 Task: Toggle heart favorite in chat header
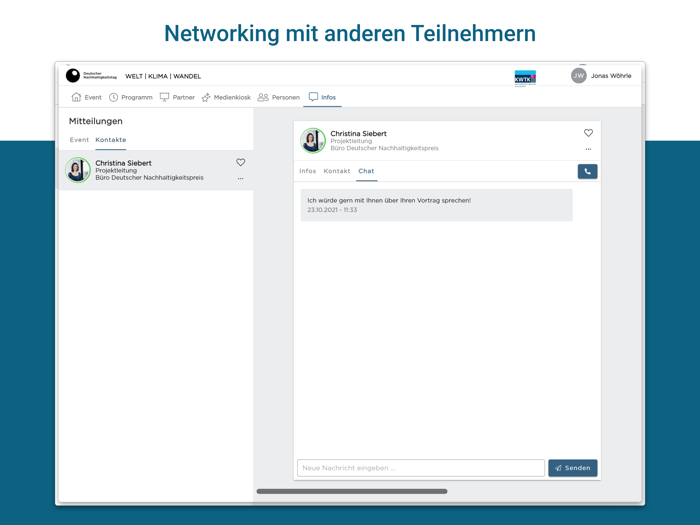[588, 133]
